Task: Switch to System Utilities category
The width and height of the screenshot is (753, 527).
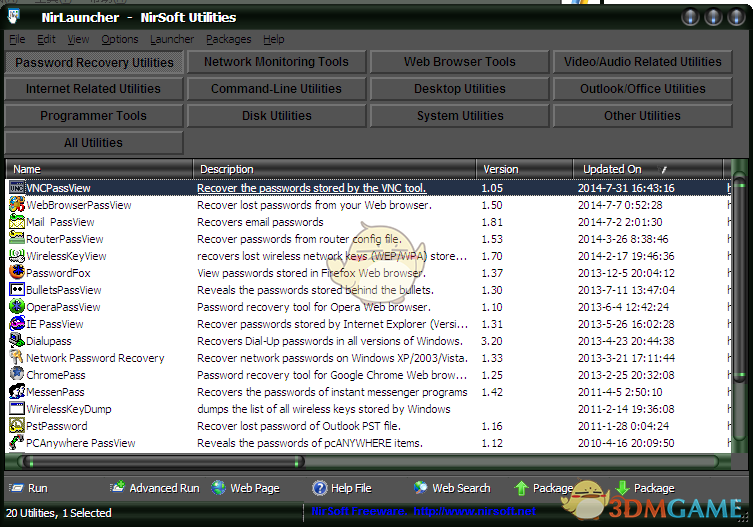Action: pyautogui.click(x=460, y=116)
